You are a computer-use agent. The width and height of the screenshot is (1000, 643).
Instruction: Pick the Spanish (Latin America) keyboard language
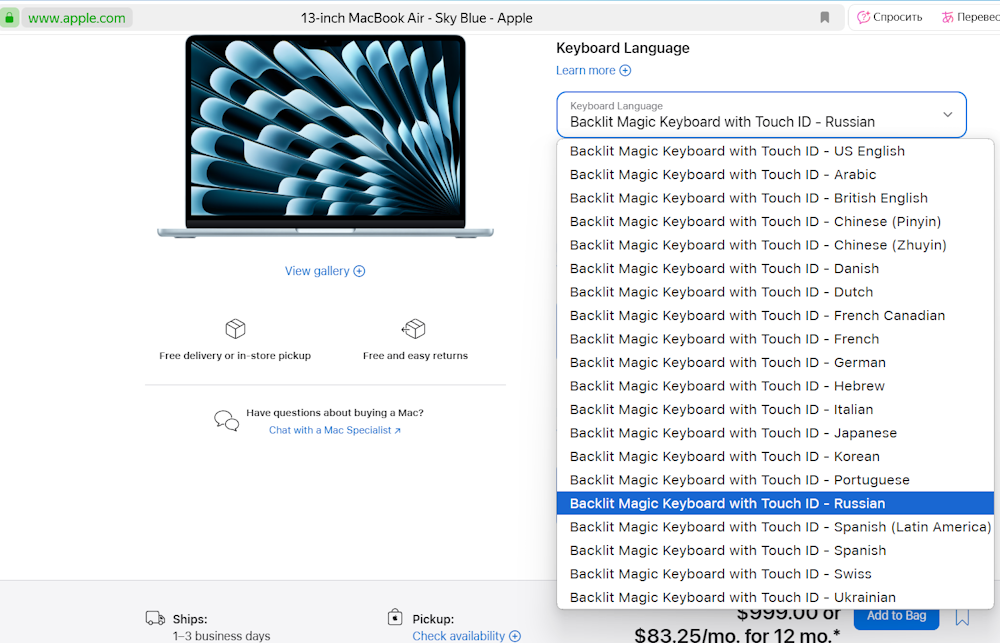click(775, 527)
